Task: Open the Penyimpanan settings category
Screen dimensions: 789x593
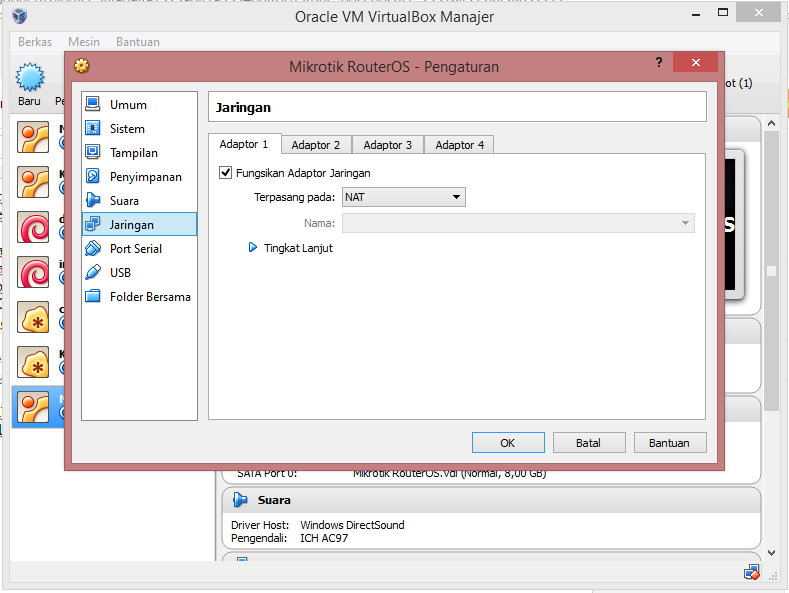Action: coord(139,177)
